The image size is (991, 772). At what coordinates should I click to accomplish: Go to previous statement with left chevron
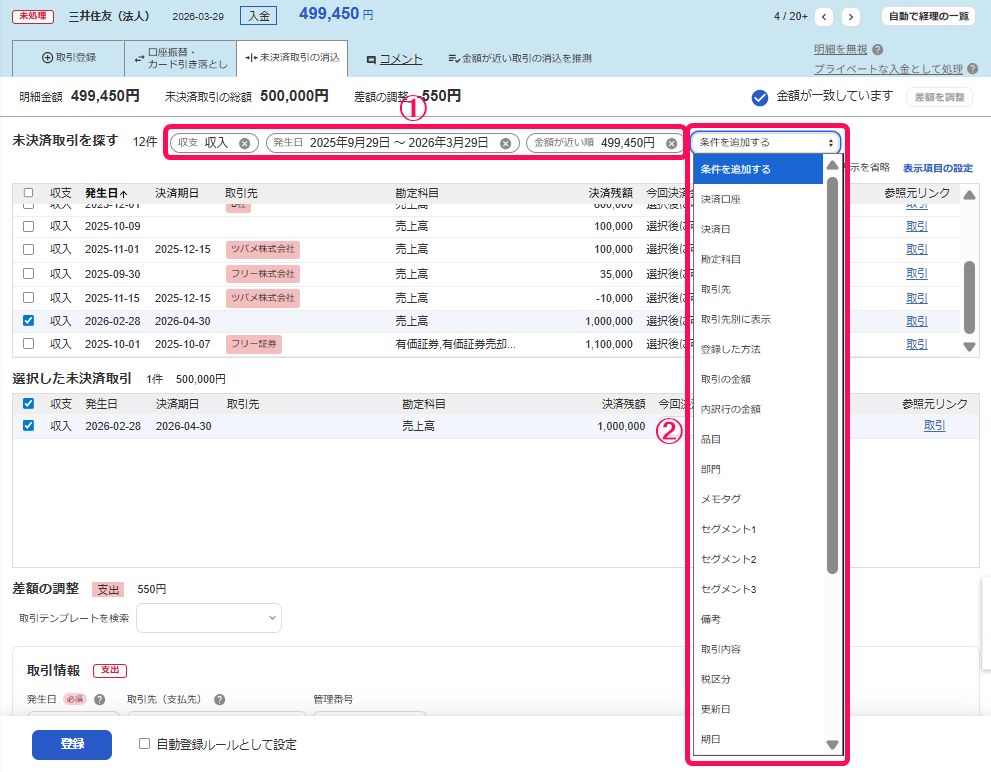pos(824,16)
